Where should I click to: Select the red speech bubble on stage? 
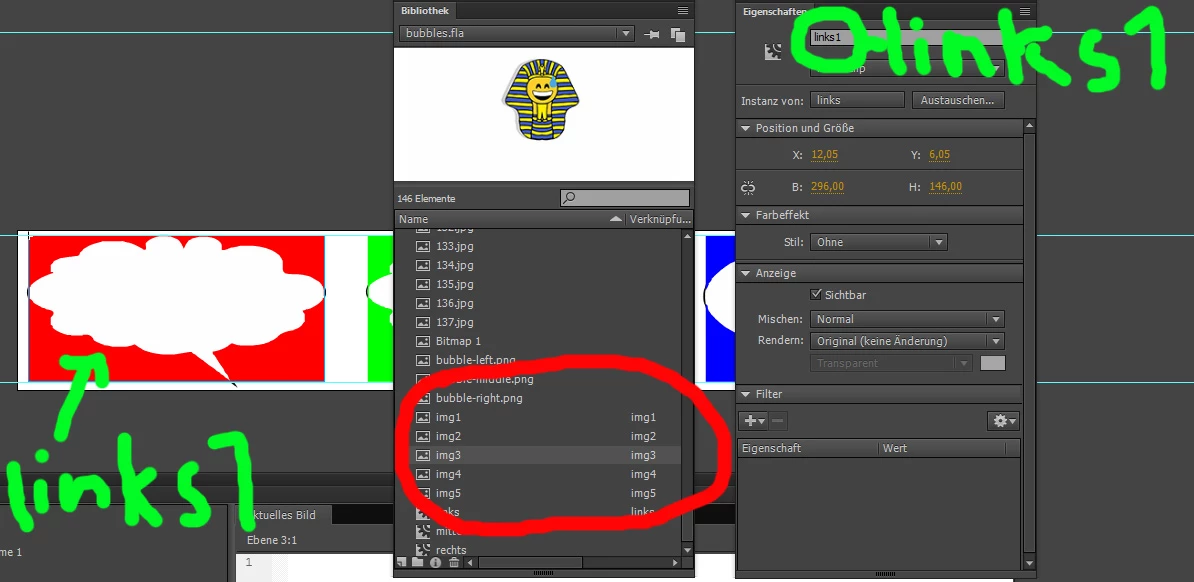tap(177, 308)
